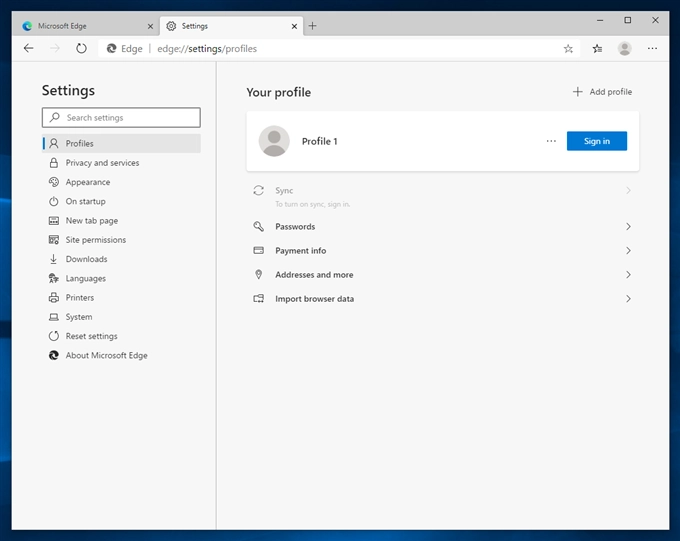Switch to the Microsoft Edge tab
Viewport: 680px width, 541px height.
(87, 26)
